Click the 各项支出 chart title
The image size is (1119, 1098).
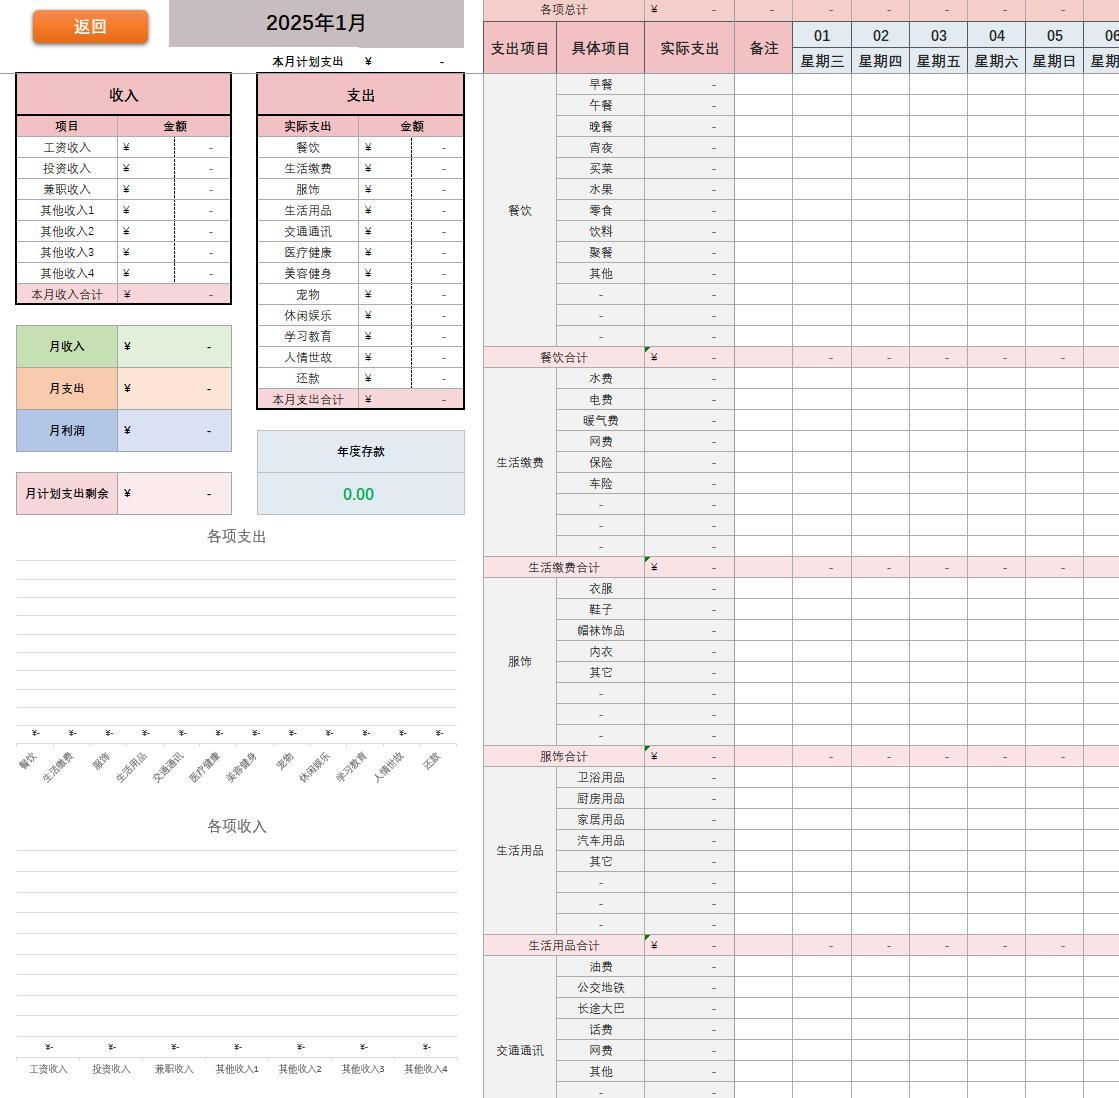point(236,536)
